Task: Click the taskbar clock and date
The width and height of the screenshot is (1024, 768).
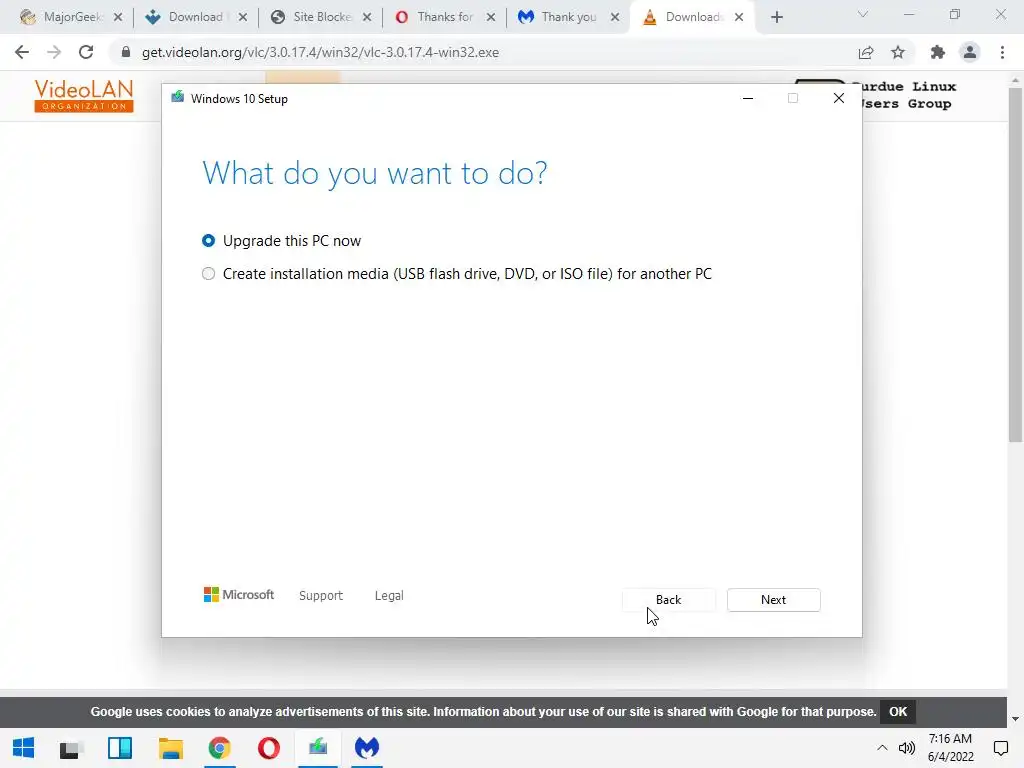Action: click(x=951, y=748)
